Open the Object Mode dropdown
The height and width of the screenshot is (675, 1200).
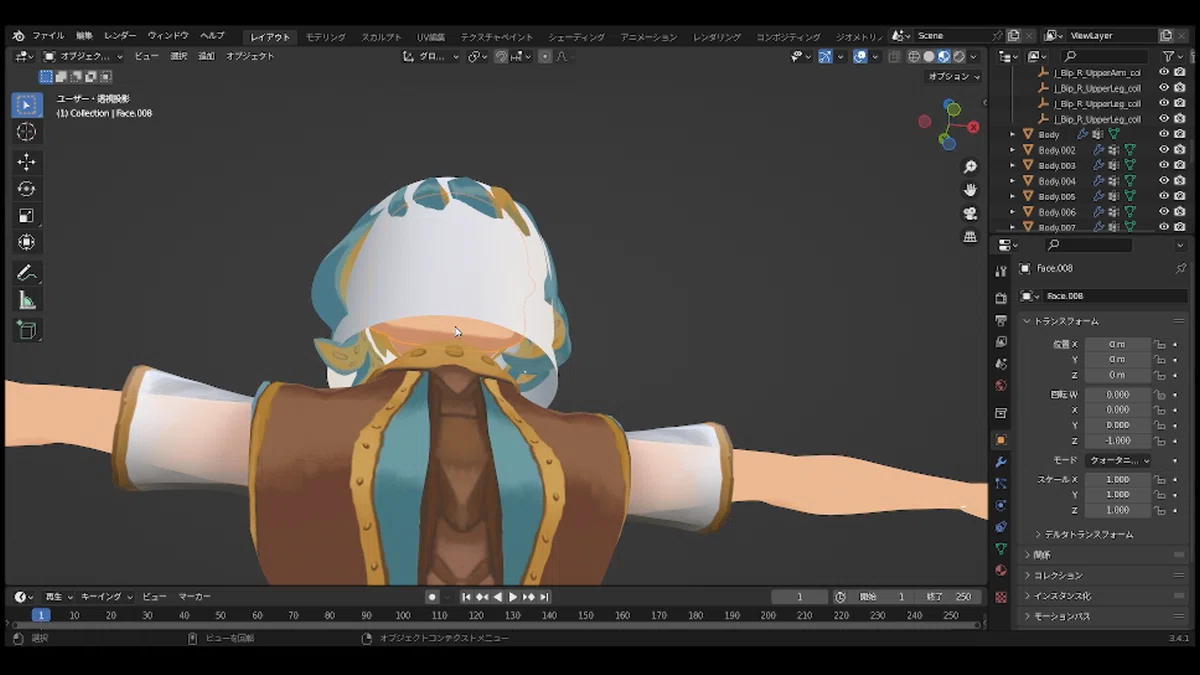pos(83,57)
